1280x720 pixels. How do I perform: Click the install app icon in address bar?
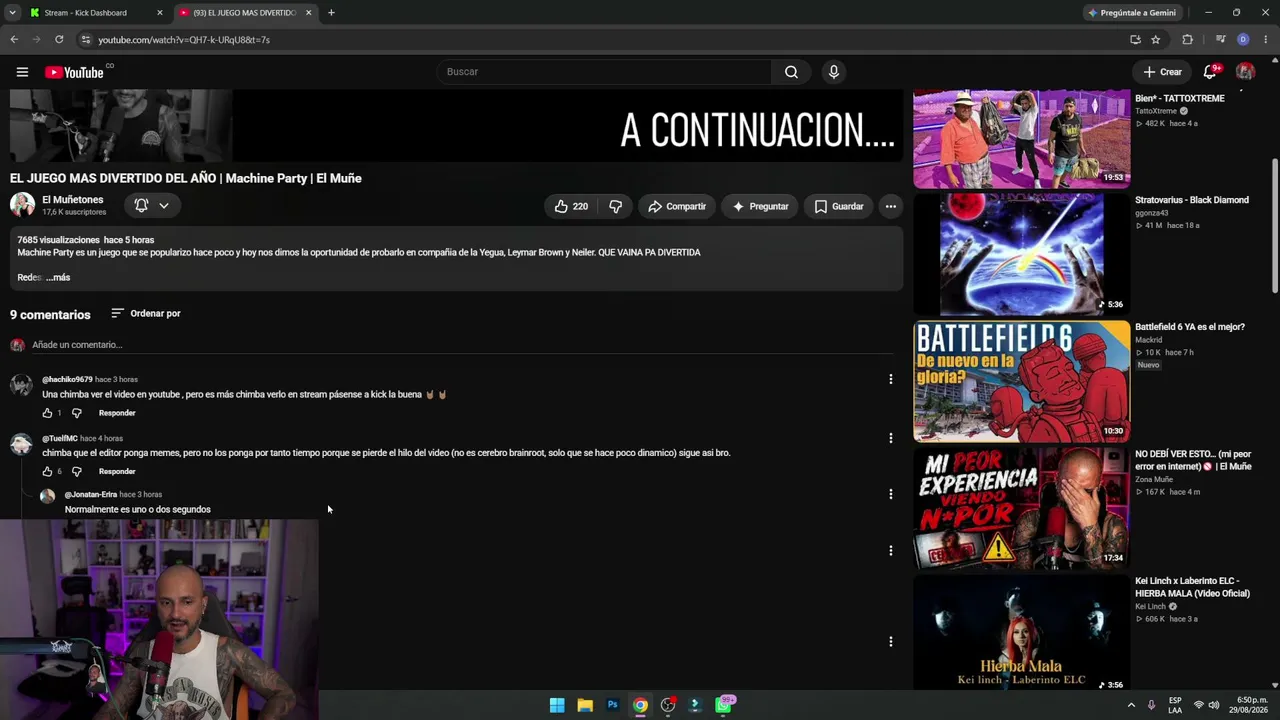coord(1135,40)
